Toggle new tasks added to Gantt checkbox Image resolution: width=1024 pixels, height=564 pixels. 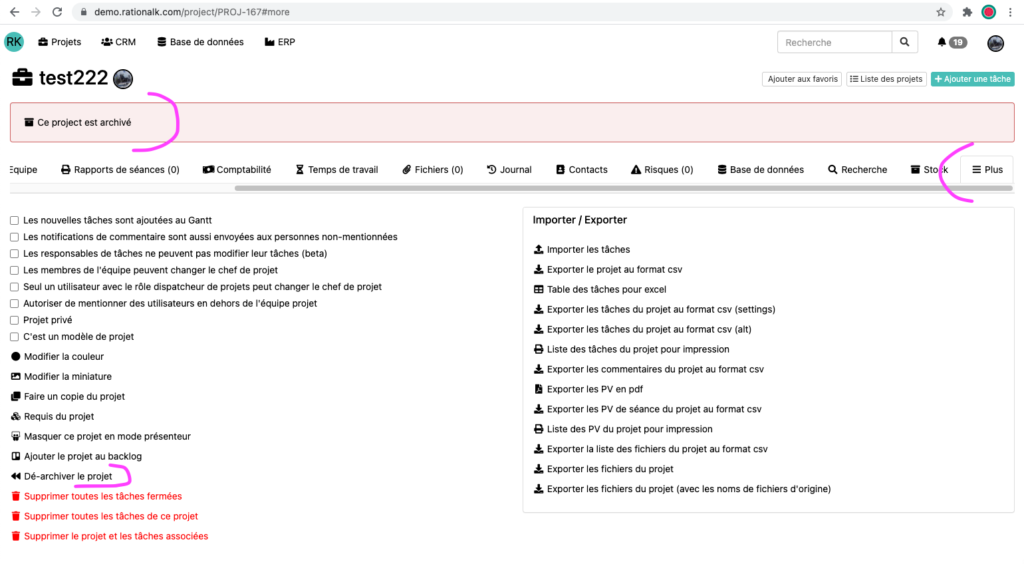[x=15, y=220]
